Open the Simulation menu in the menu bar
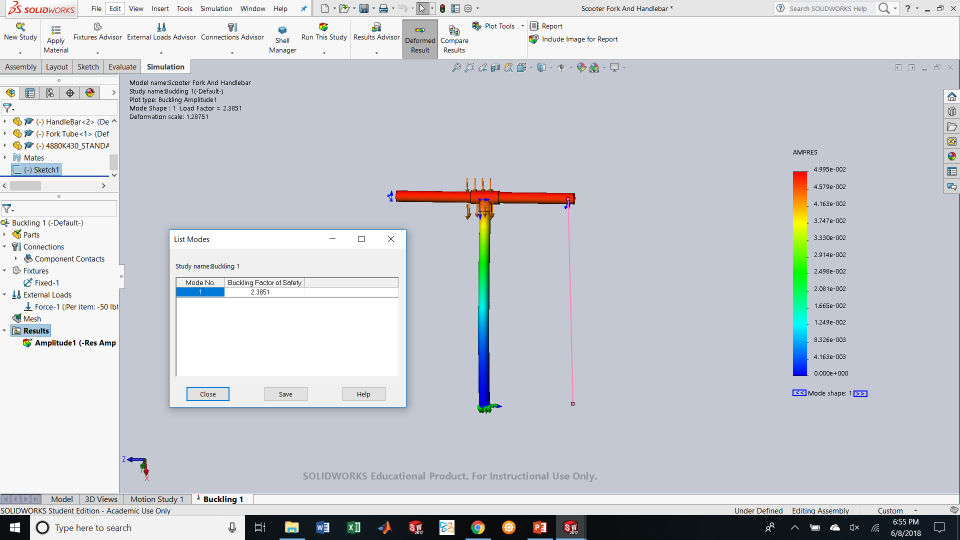The height and width of the screenshot is (540, 960). [x=216, y=8]
